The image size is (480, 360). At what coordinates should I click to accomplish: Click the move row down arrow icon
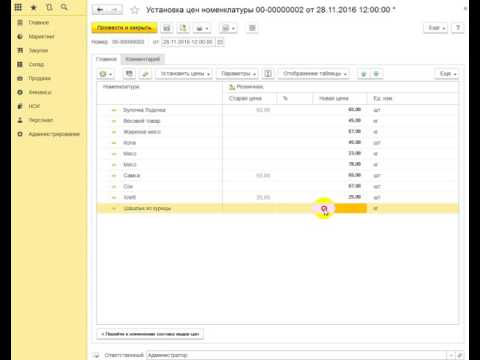(x=364, y=74)
